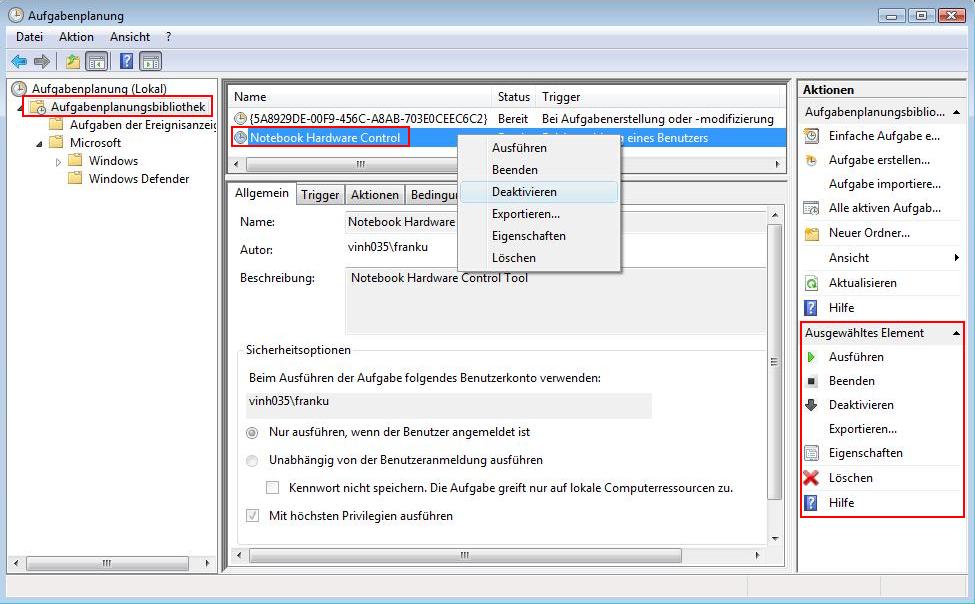
Task: Toggle 'Mit höchsten Privilegien ausführen' checkbox
Action: [x=252, y=516]
